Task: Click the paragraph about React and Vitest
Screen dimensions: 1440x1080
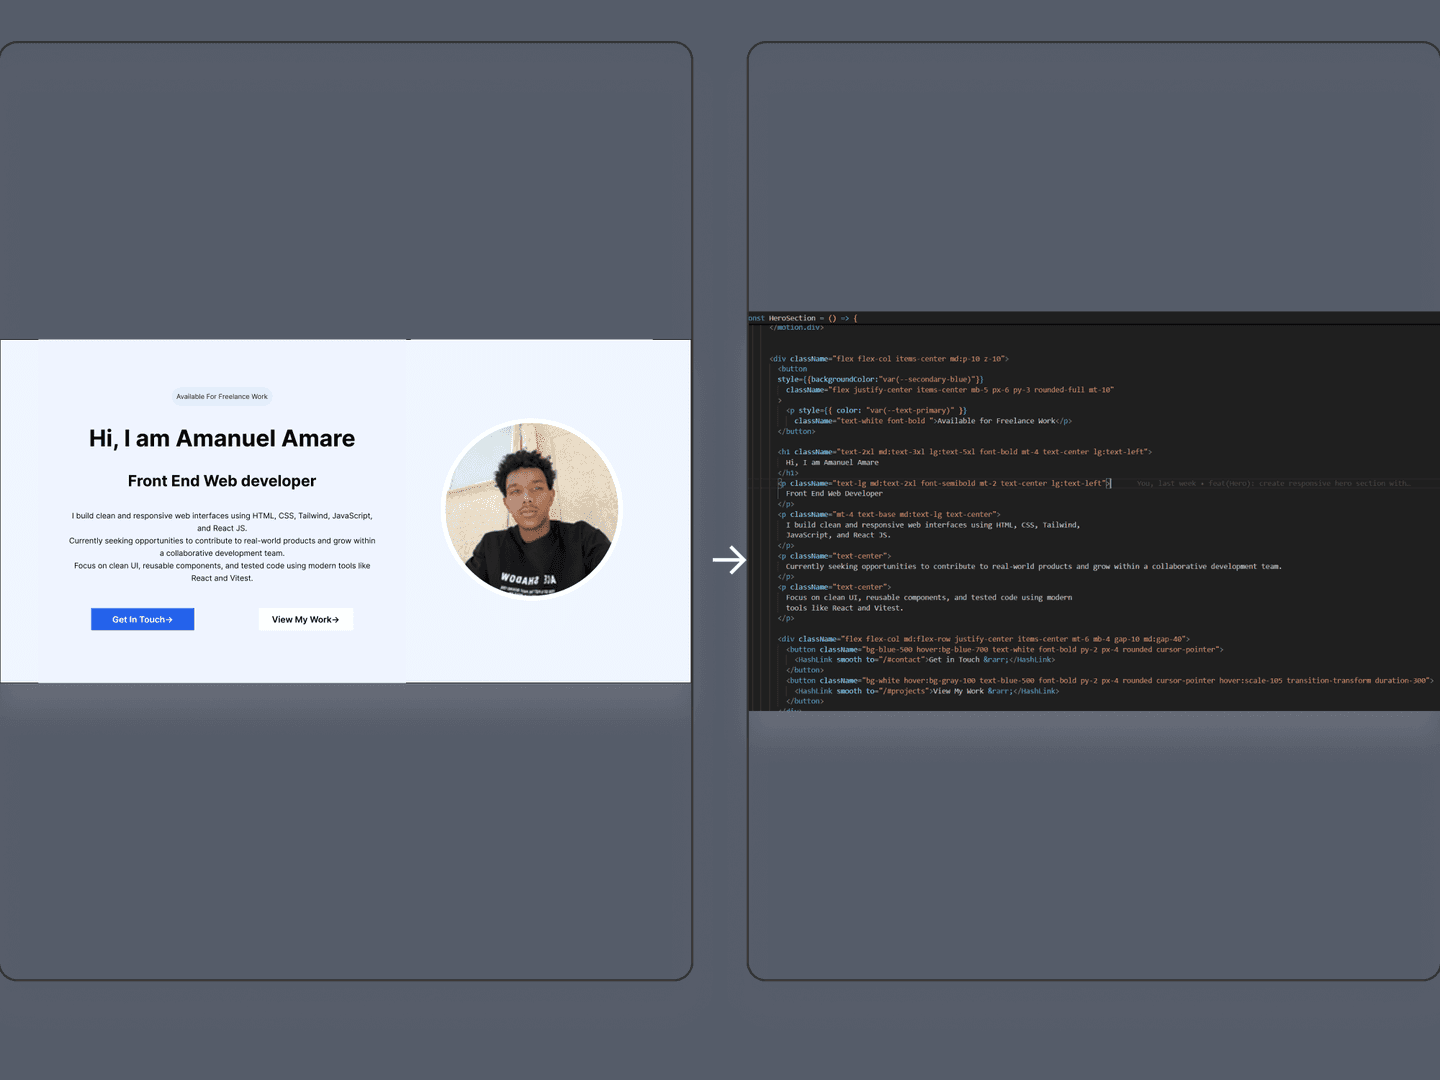Action: [222, 571]
